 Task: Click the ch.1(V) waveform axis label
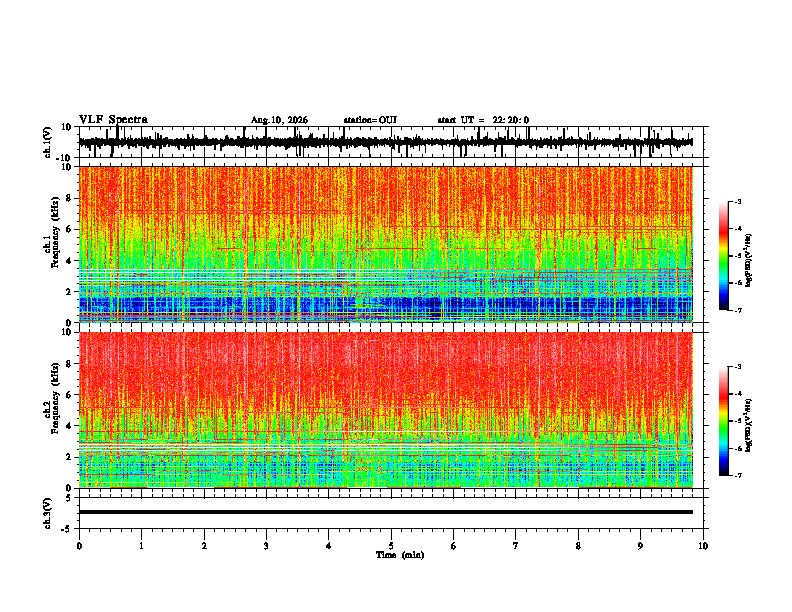tap(47, 142)
